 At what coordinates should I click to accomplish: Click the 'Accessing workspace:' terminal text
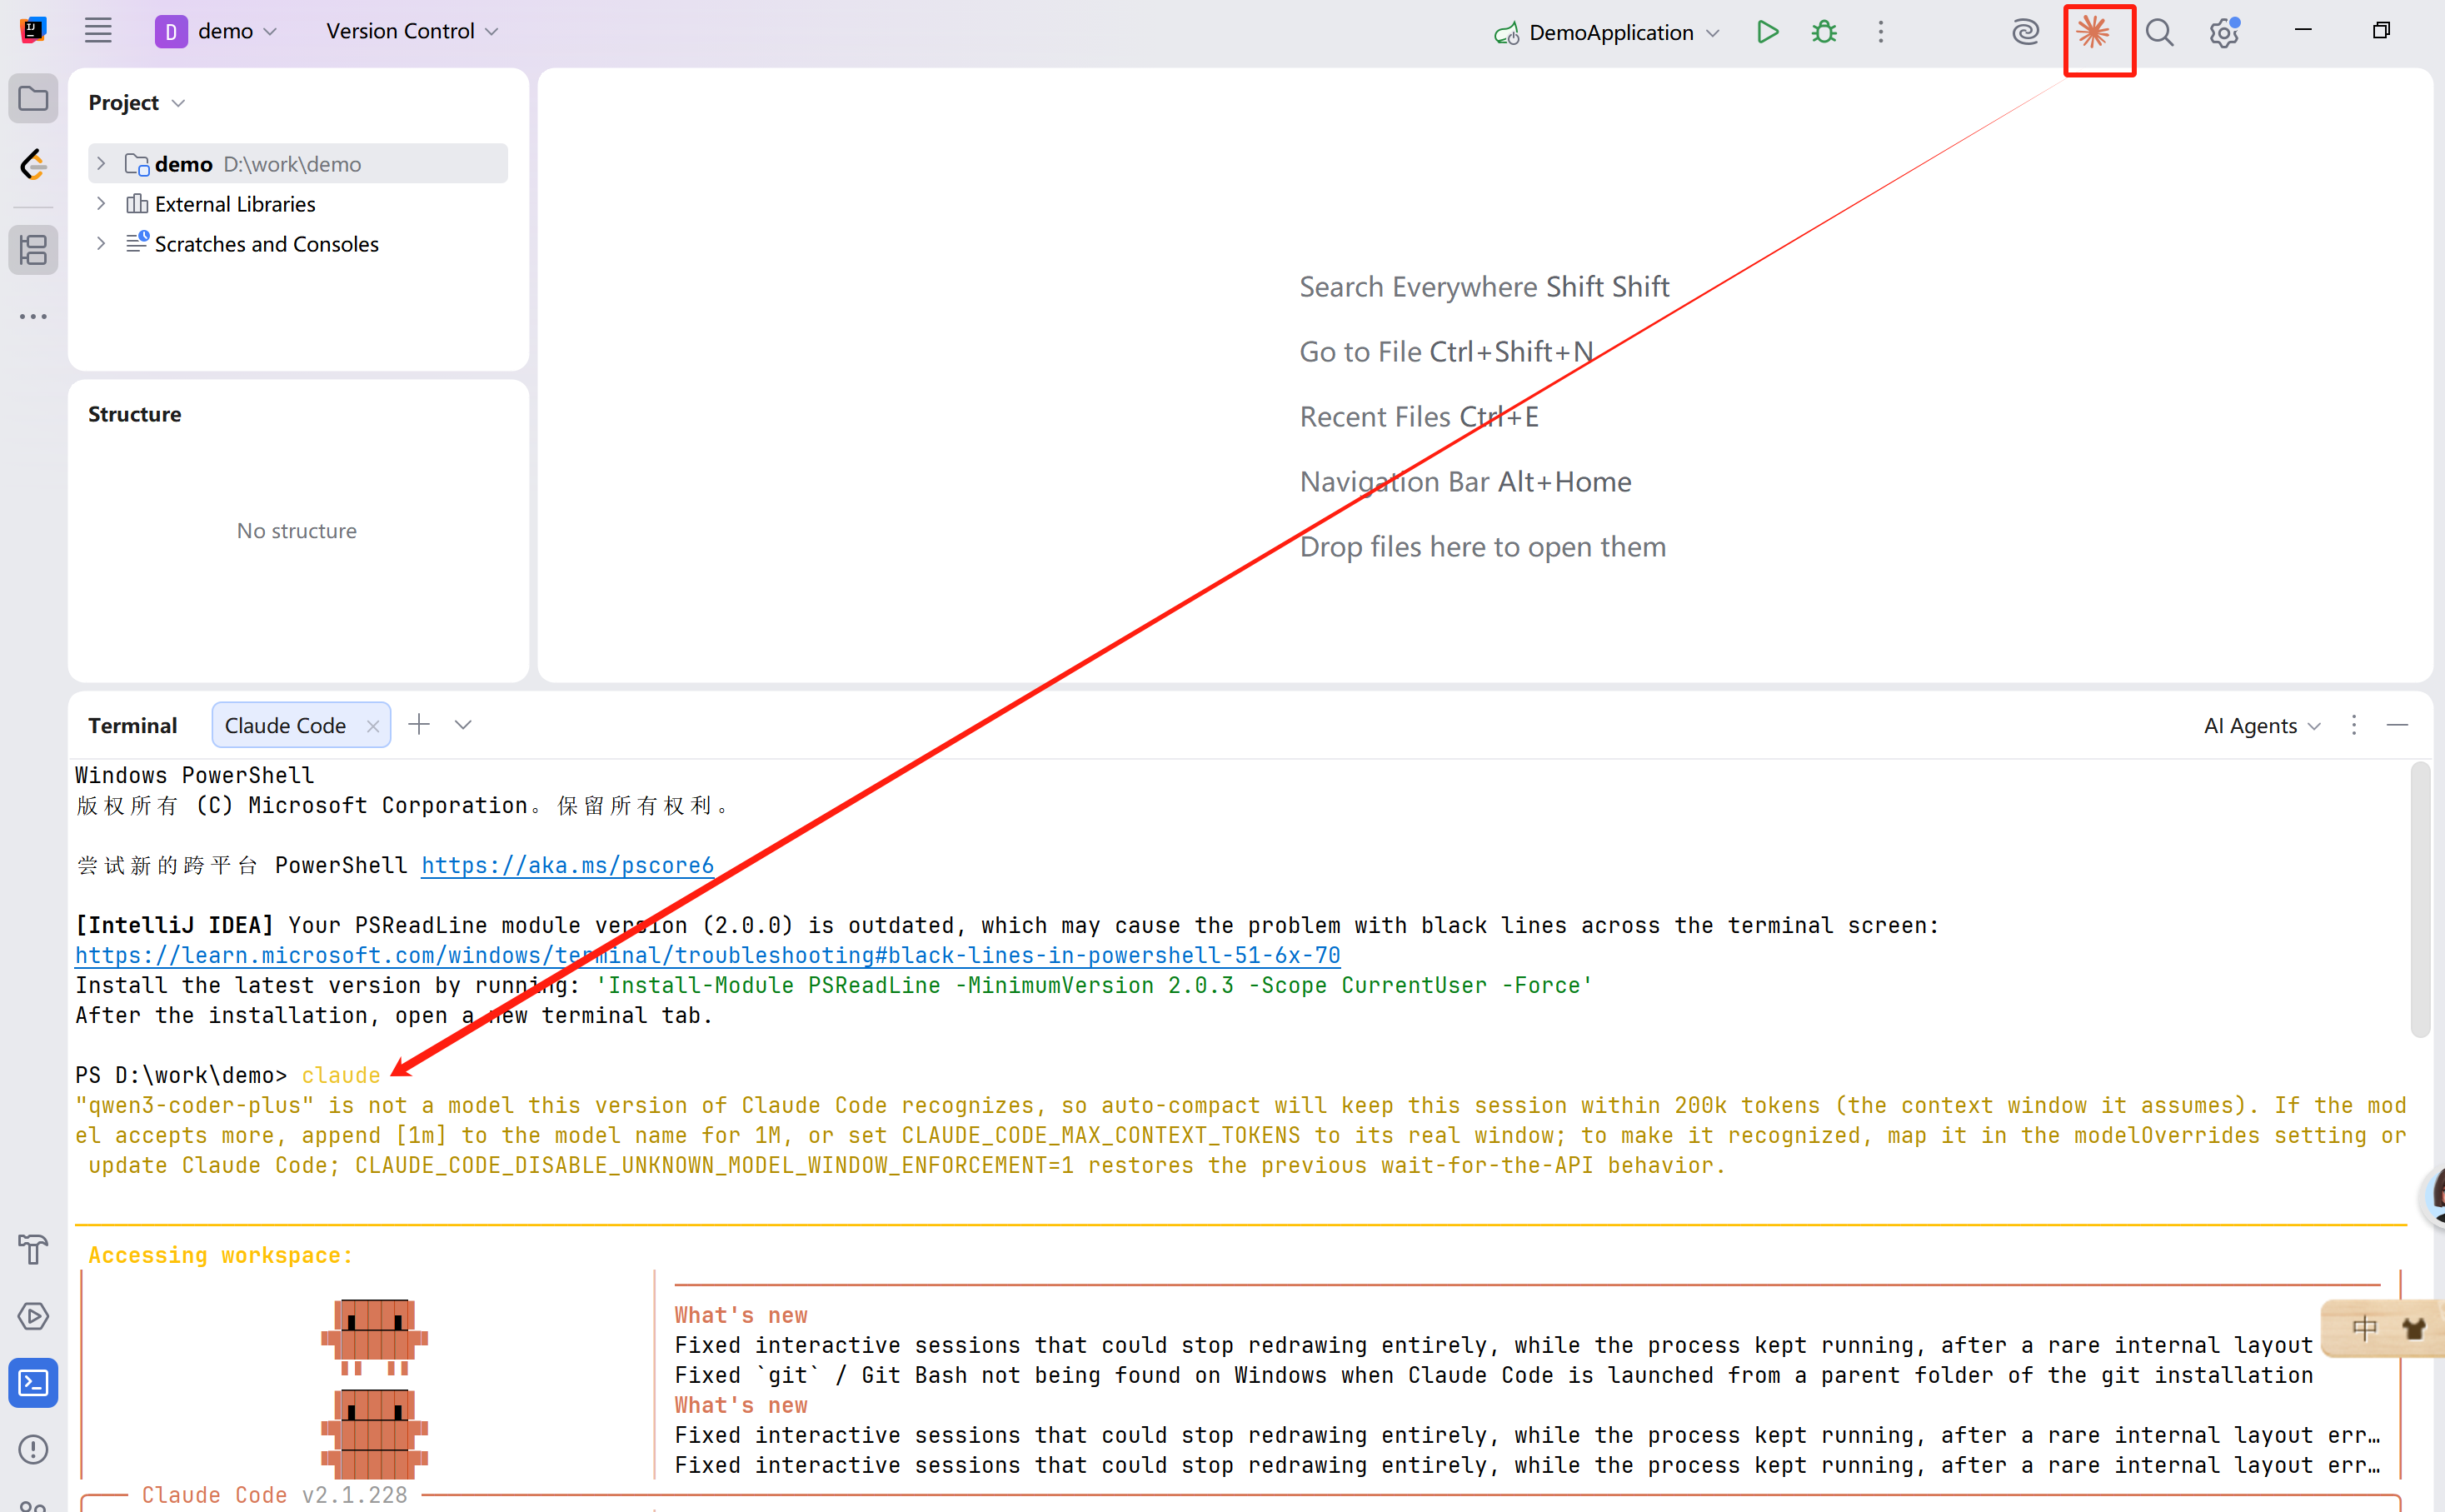tap(221, 1255)
